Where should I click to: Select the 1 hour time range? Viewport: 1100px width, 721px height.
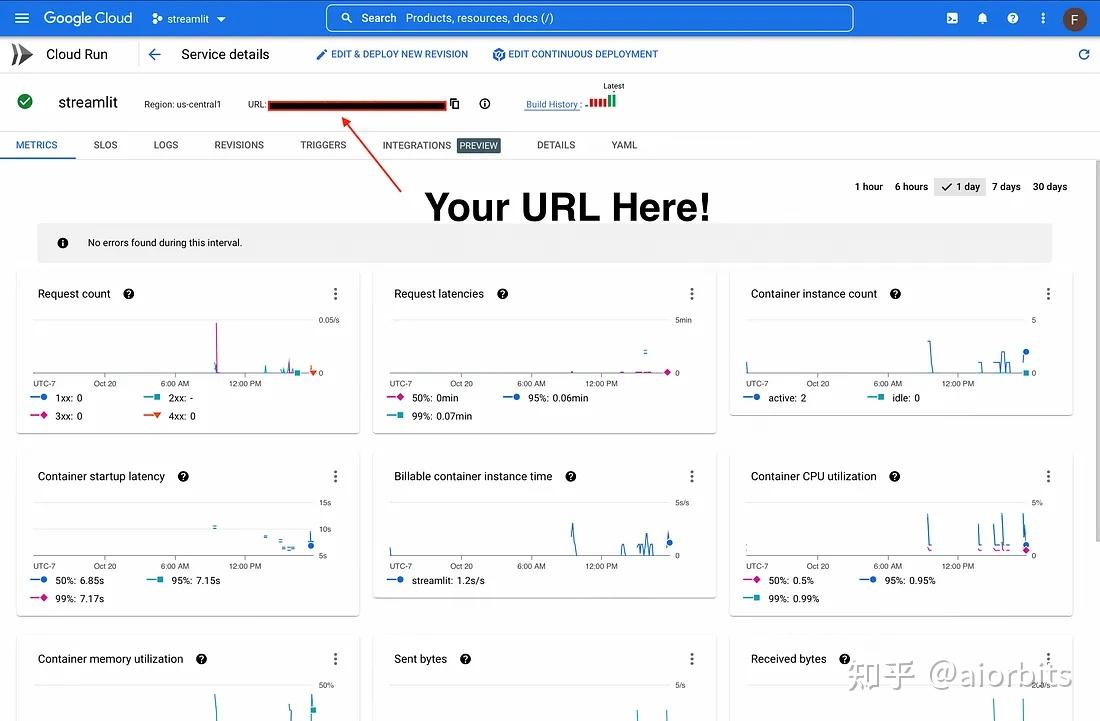click(x=868, y=187)
